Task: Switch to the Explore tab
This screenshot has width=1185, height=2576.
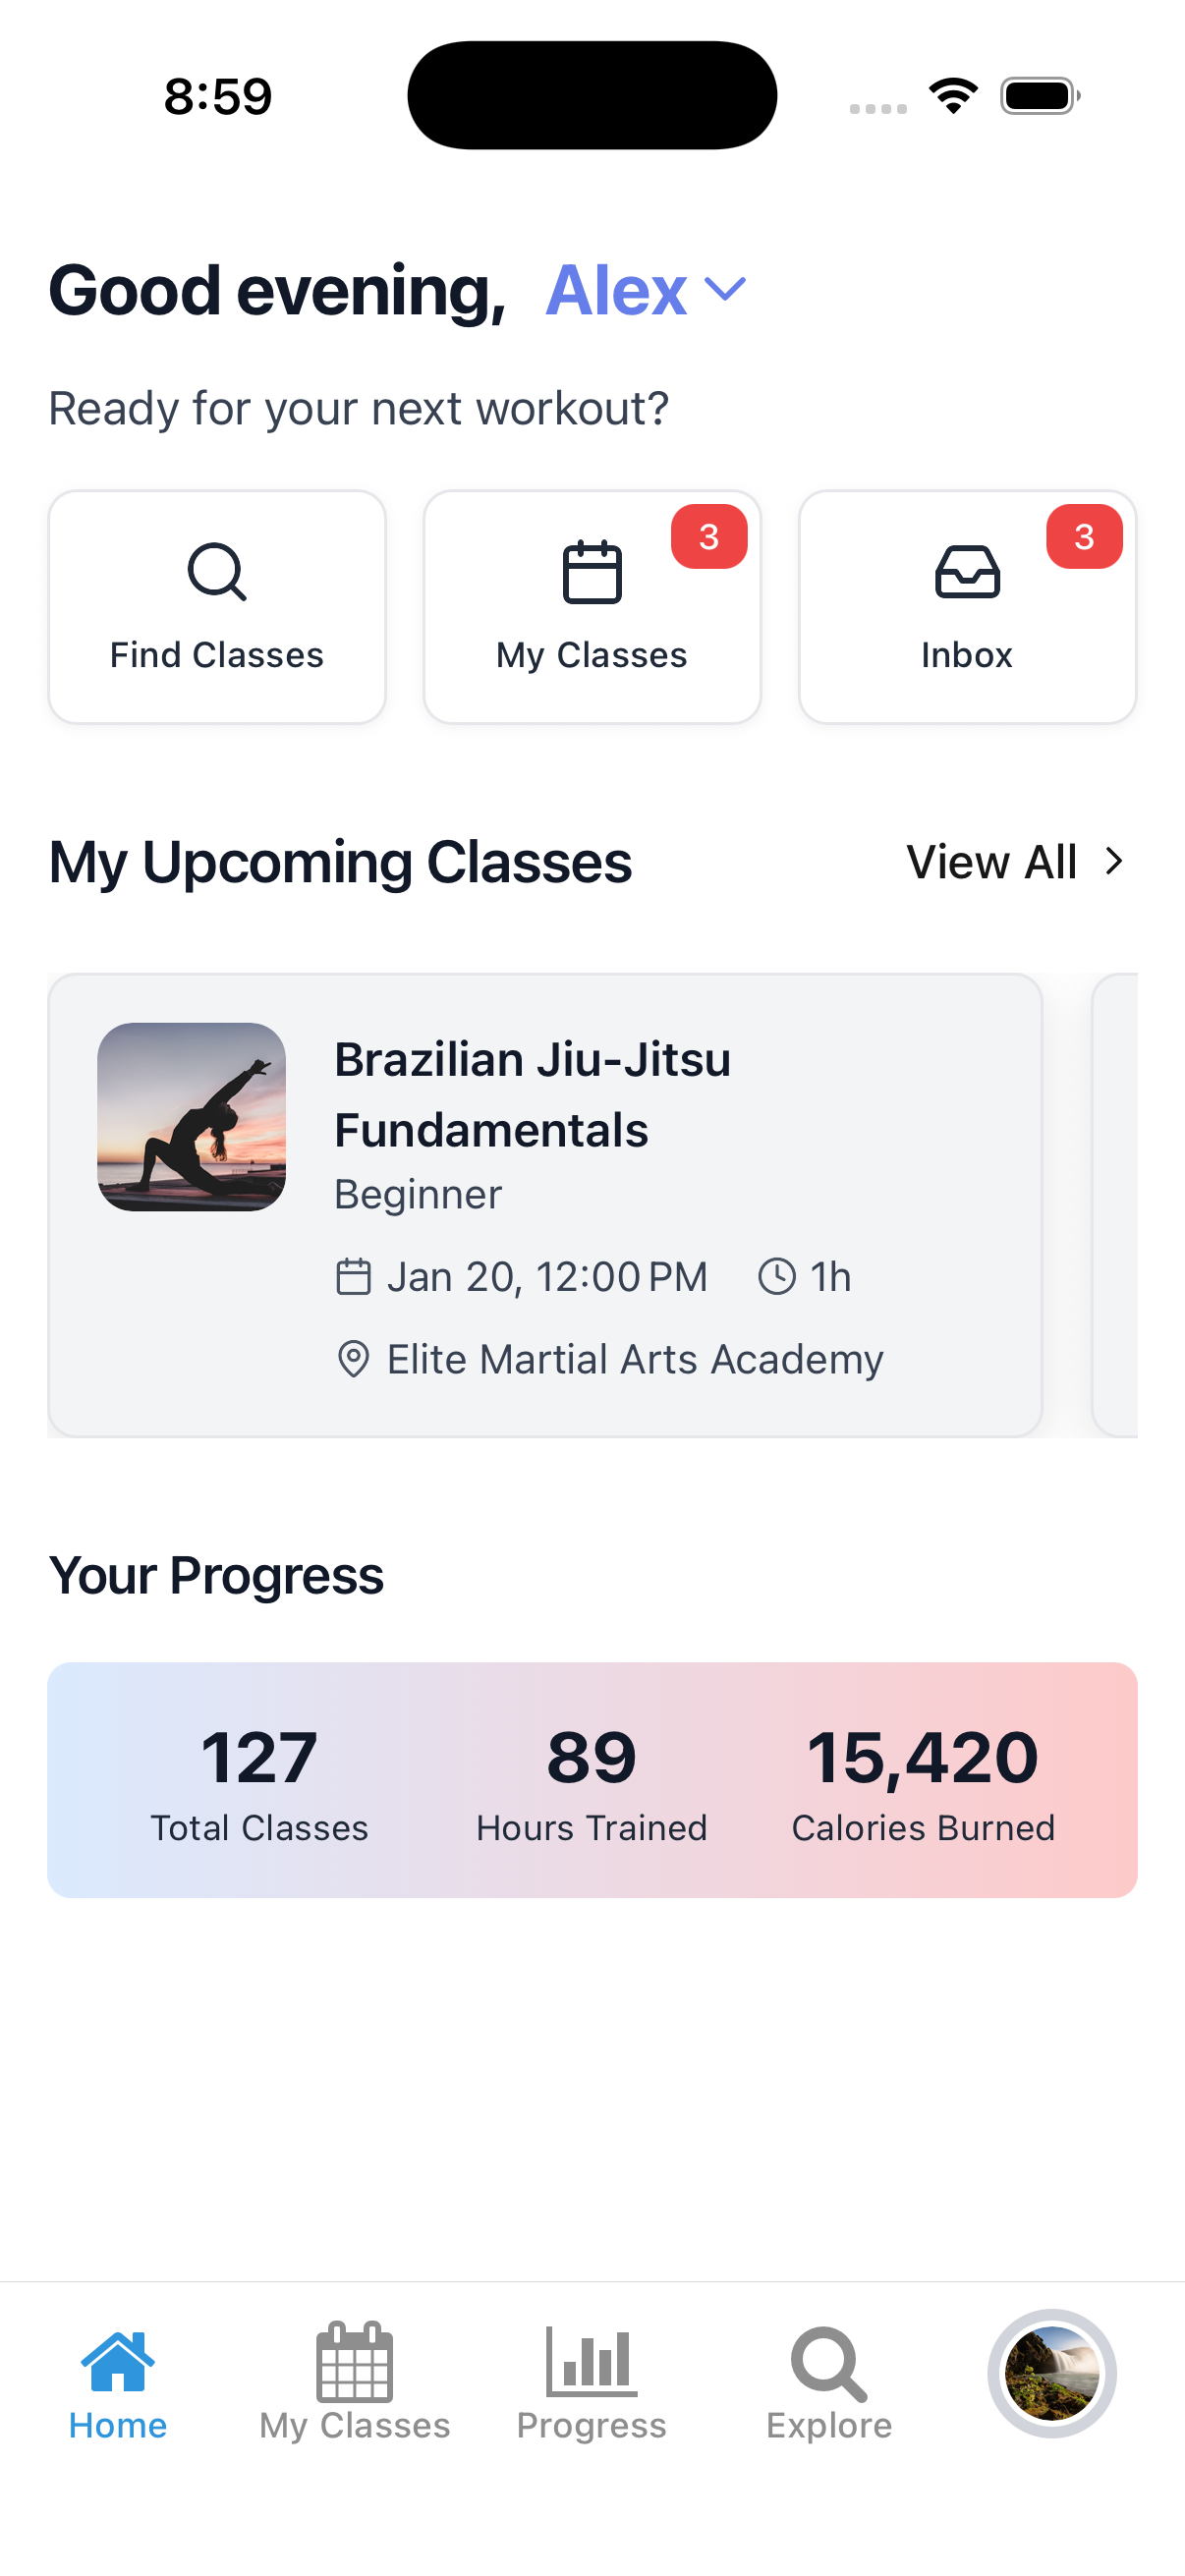Action: pos(828,2390)
